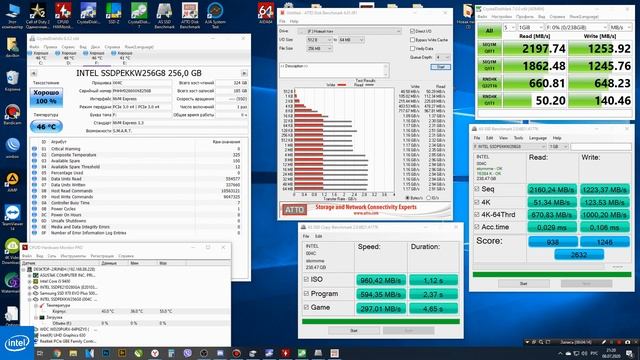Toggle Direct I/O checkbox in ATTO
640x360 pixels.
tap(412, 31)
